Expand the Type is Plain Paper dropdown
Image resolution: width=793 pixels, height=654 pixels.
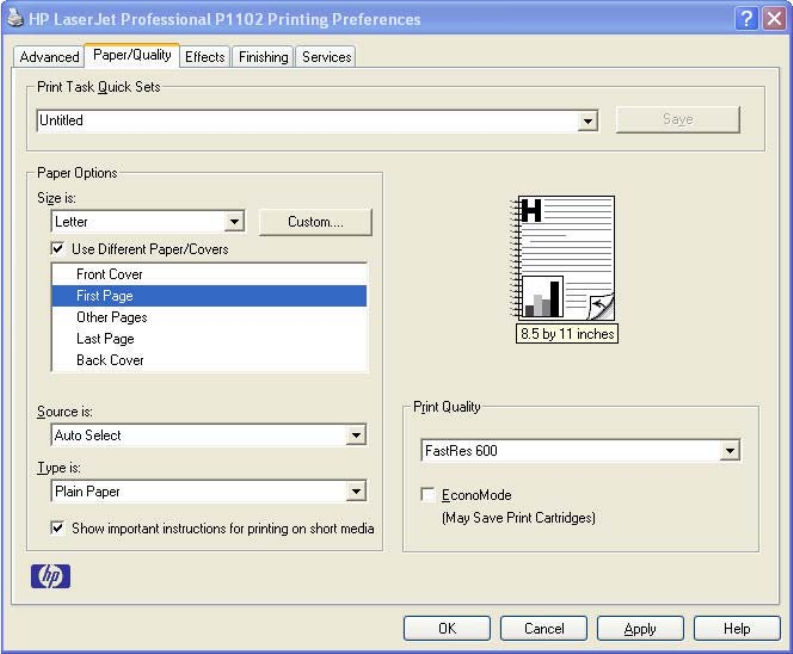click(356, 491)
